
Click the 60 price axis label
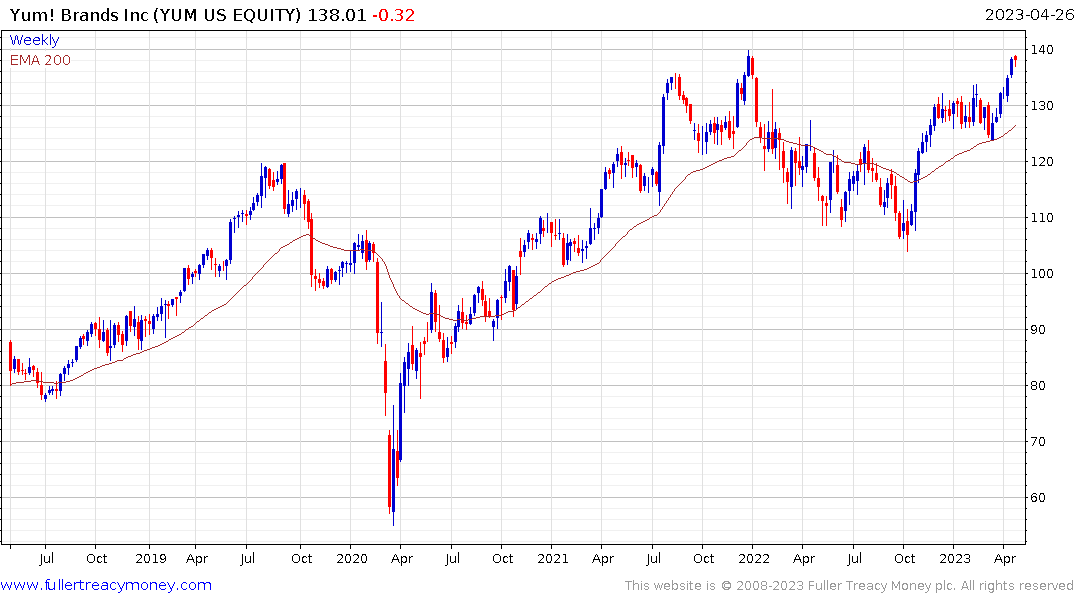coord(1038,498)
